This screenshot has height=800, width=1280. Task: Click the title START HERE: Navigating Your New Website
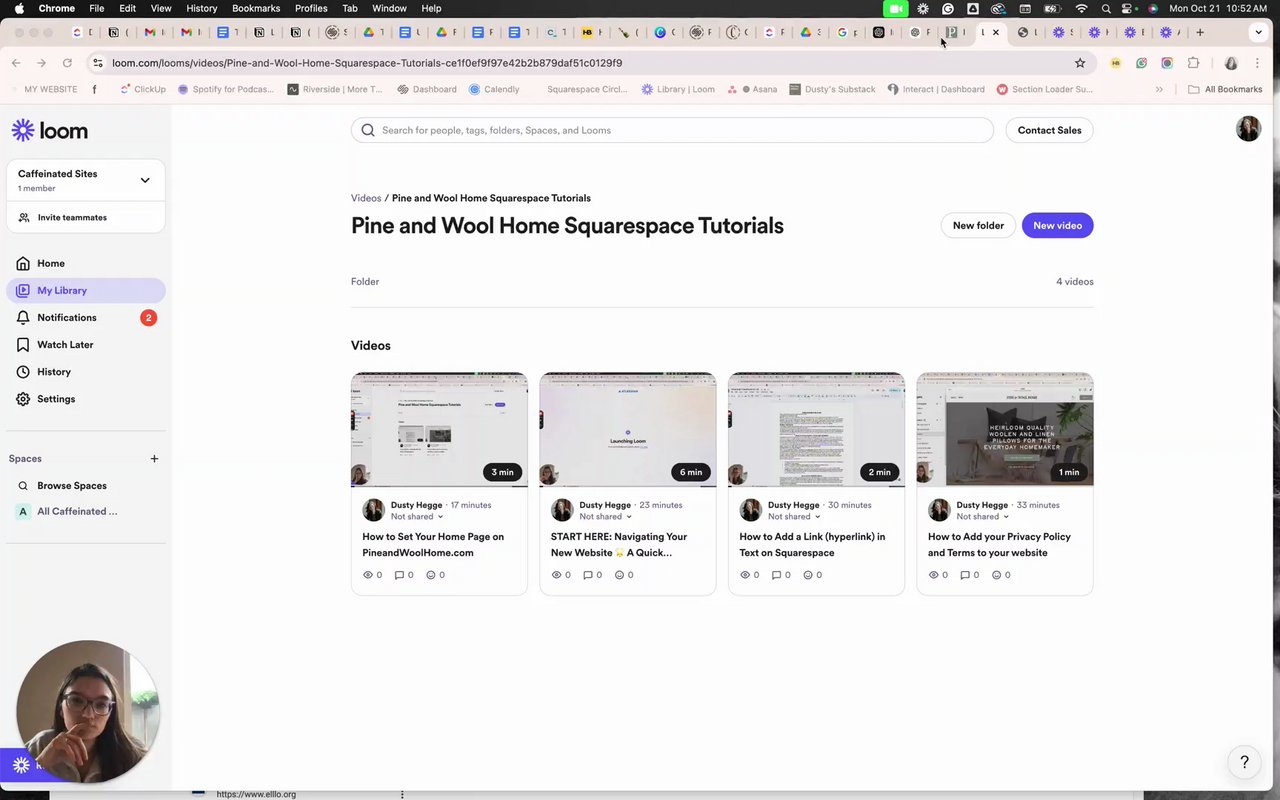point(619,544)
